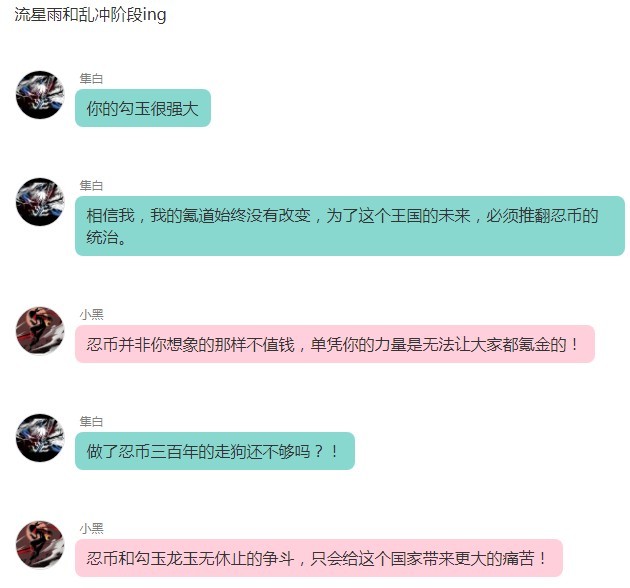Open 隼白's avatar next to 走狗 message
630x588 pixels.
[40, 438]
